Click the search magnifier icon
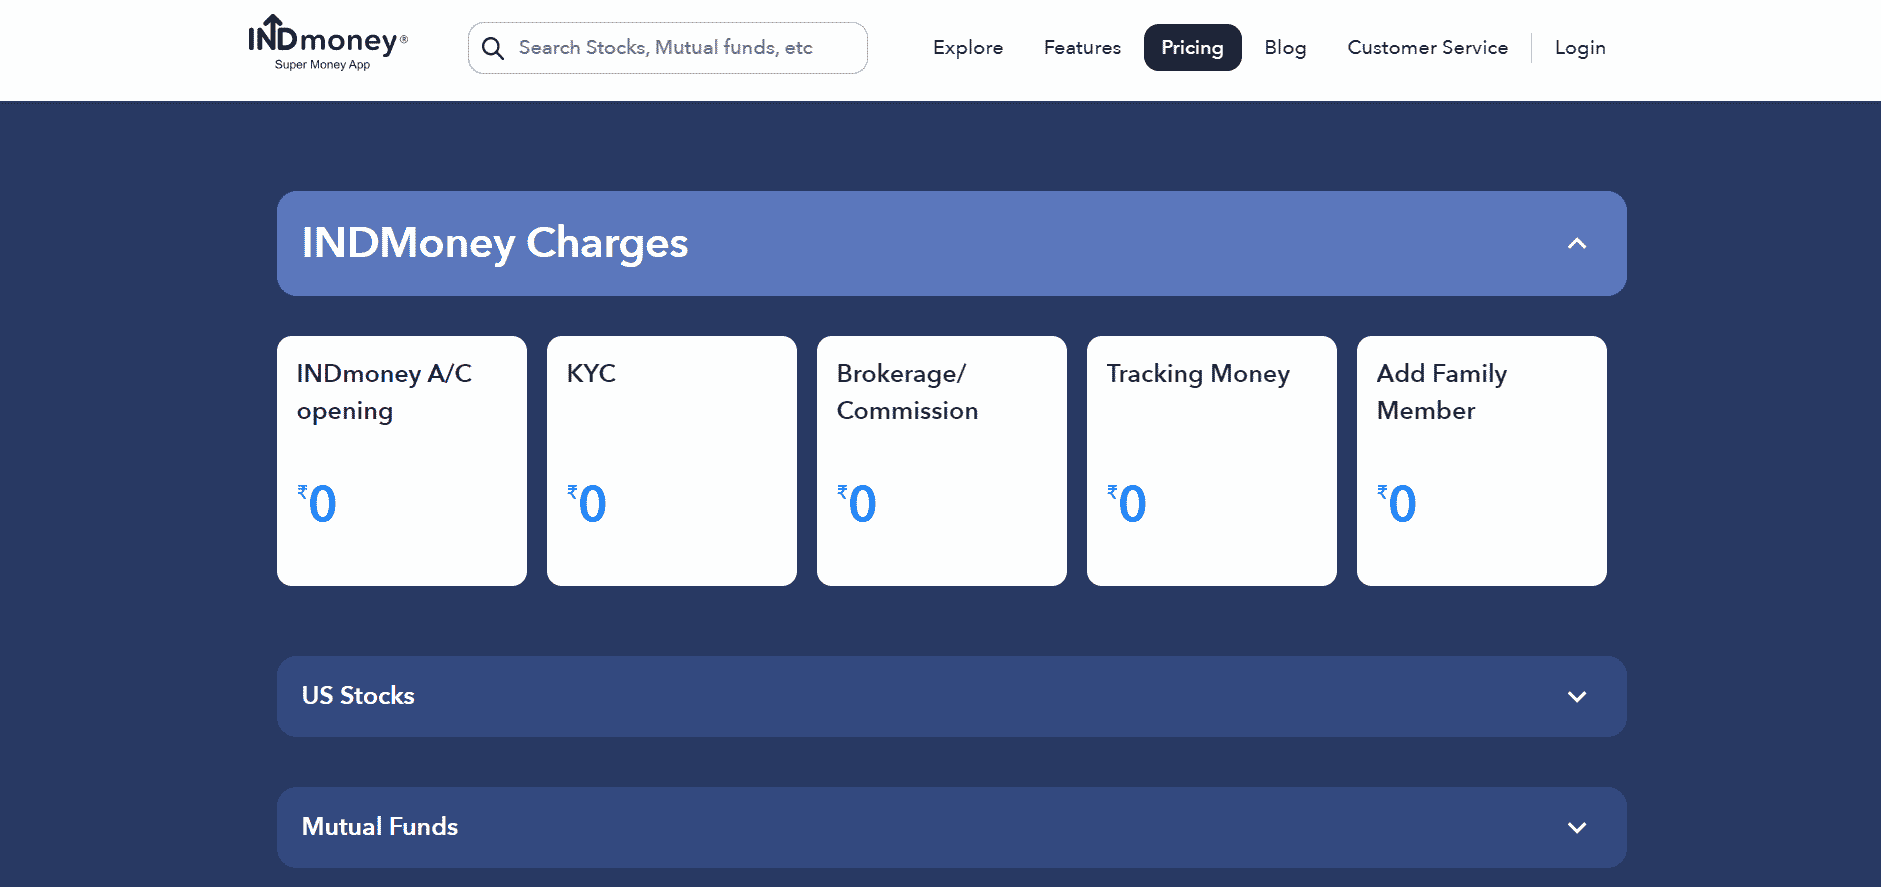The width and height of the screenshot is (1881, 887). [492, 48]
